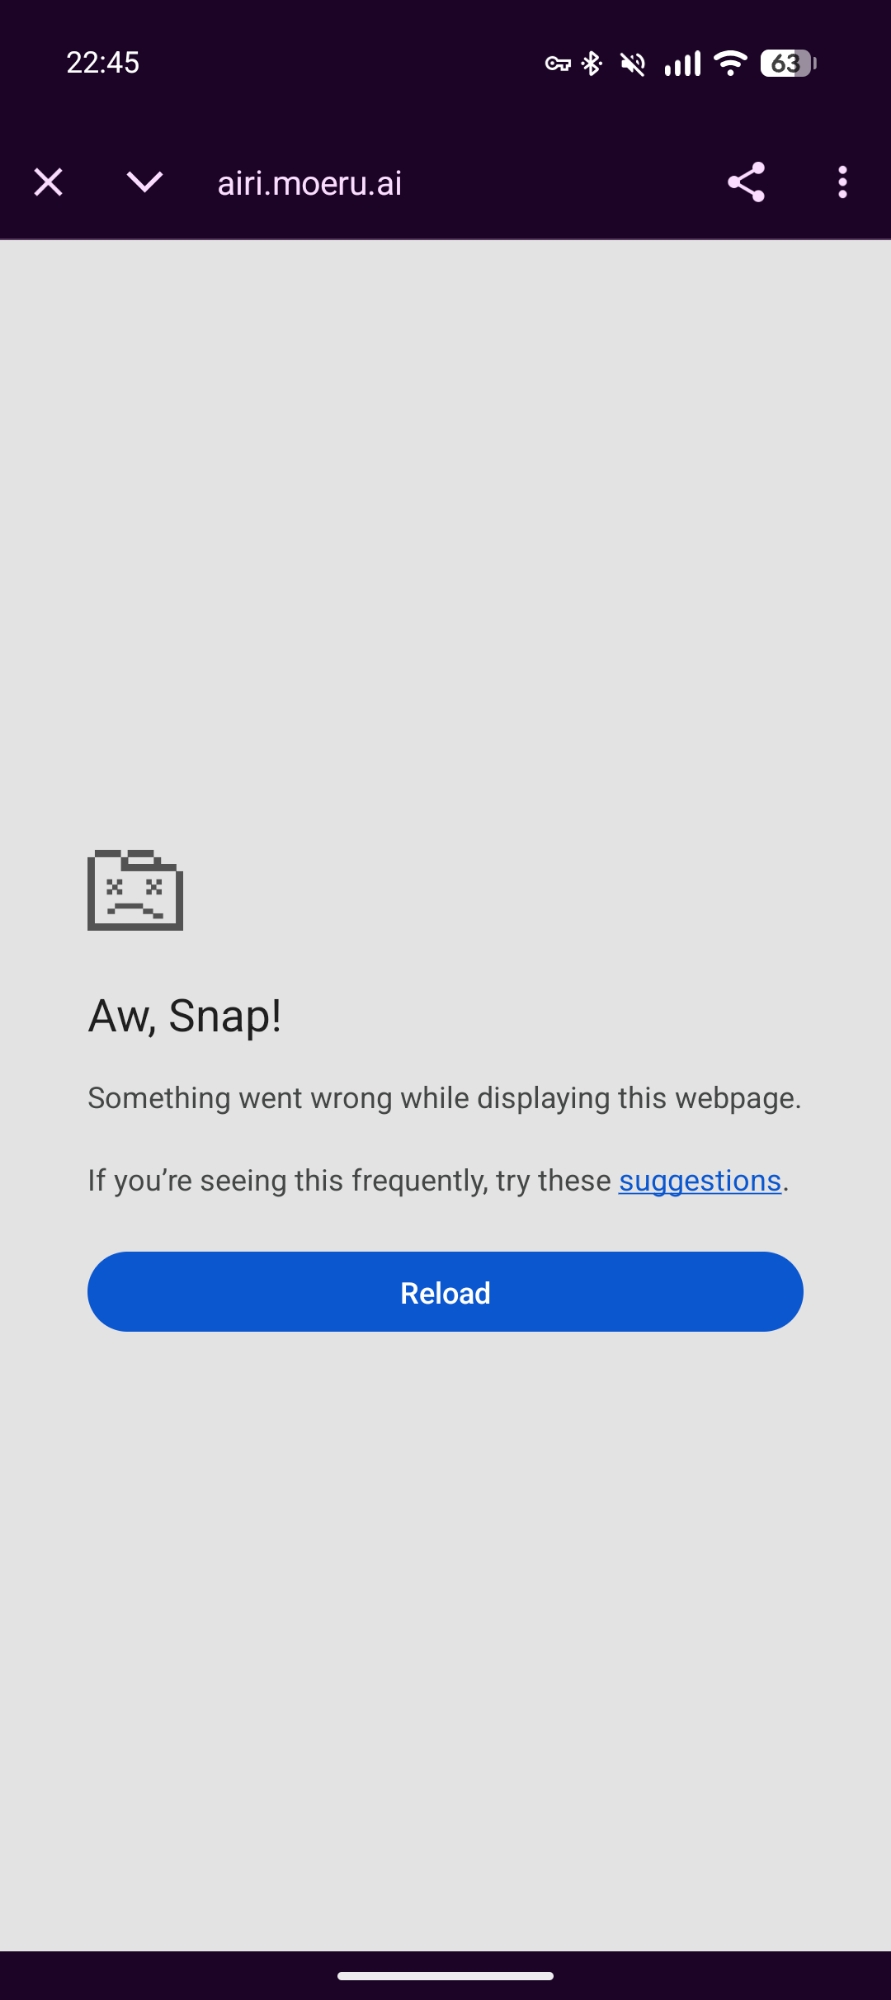The height and width of the screenshot is (2000, 891).
Task: Tap the blue Reload button
Action: 445,1292
